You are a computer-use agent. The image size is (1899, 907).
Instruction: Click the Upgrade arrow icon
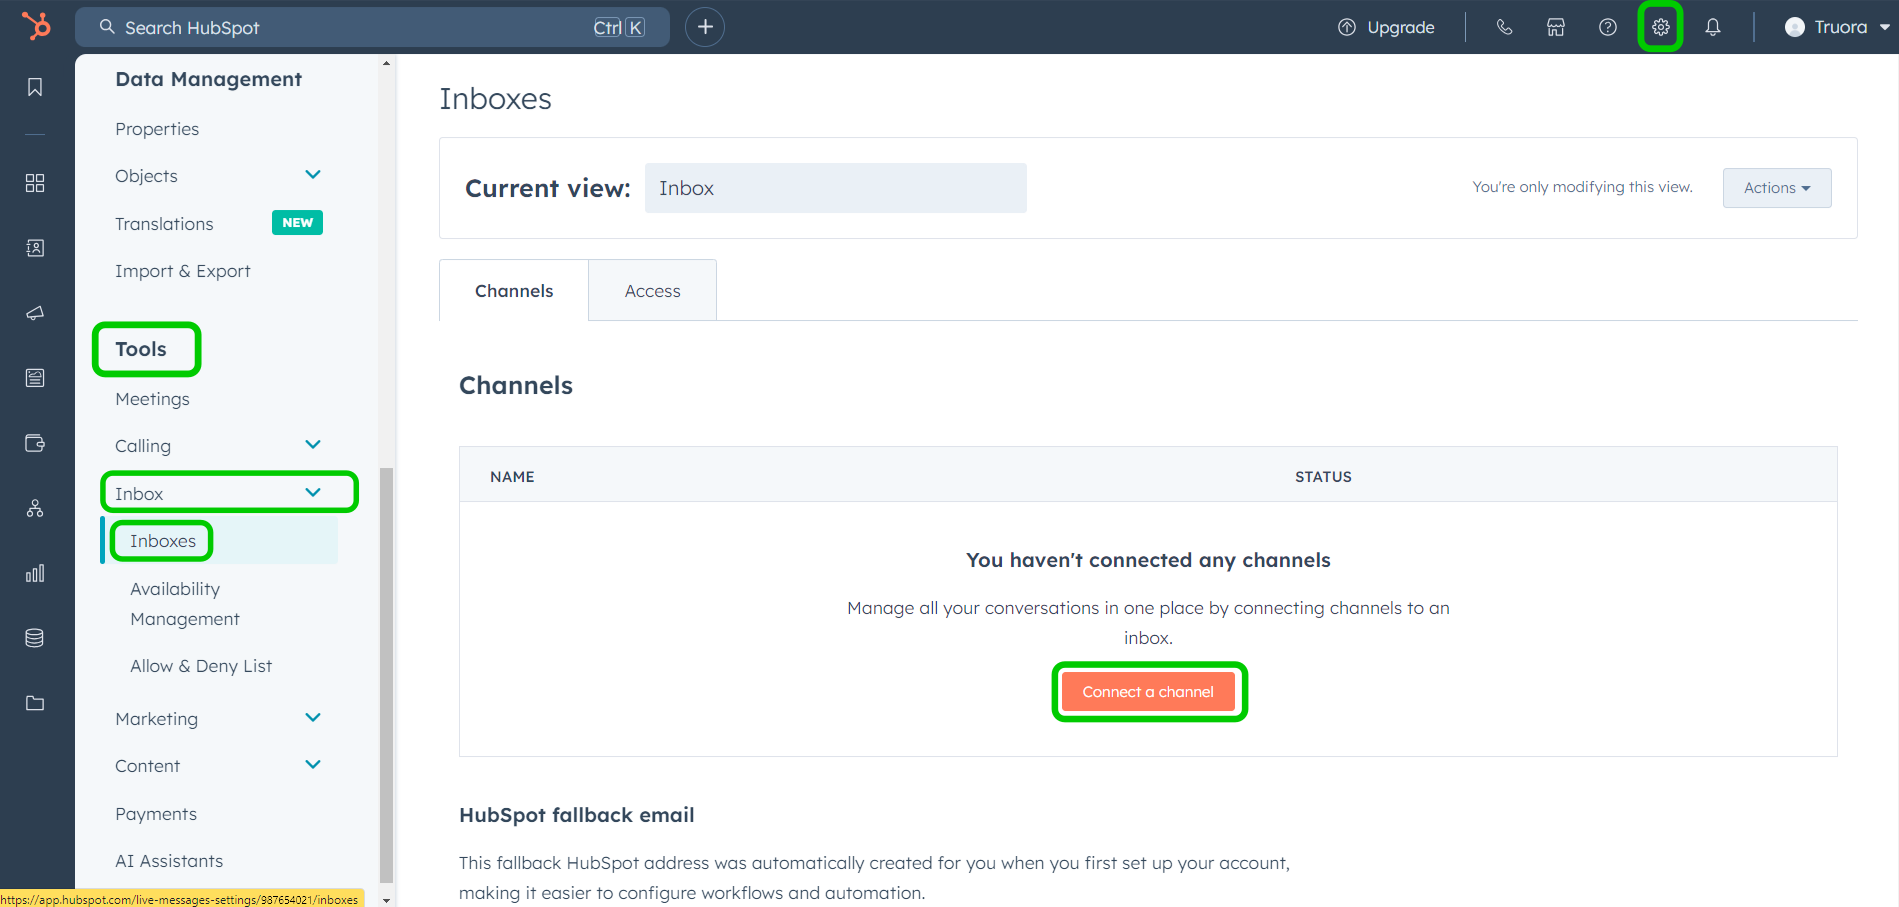1347,27
